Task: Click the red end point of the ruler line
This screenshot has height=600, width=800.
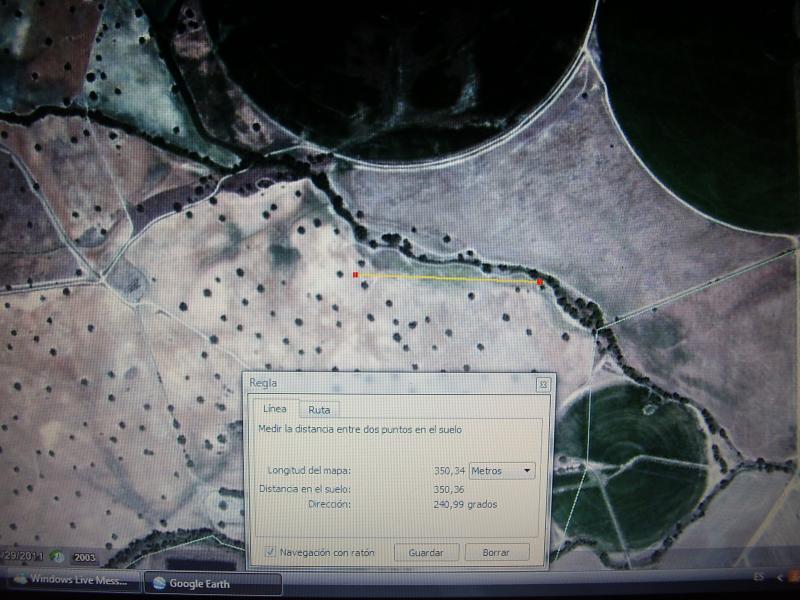Action: tap(540, 283)
